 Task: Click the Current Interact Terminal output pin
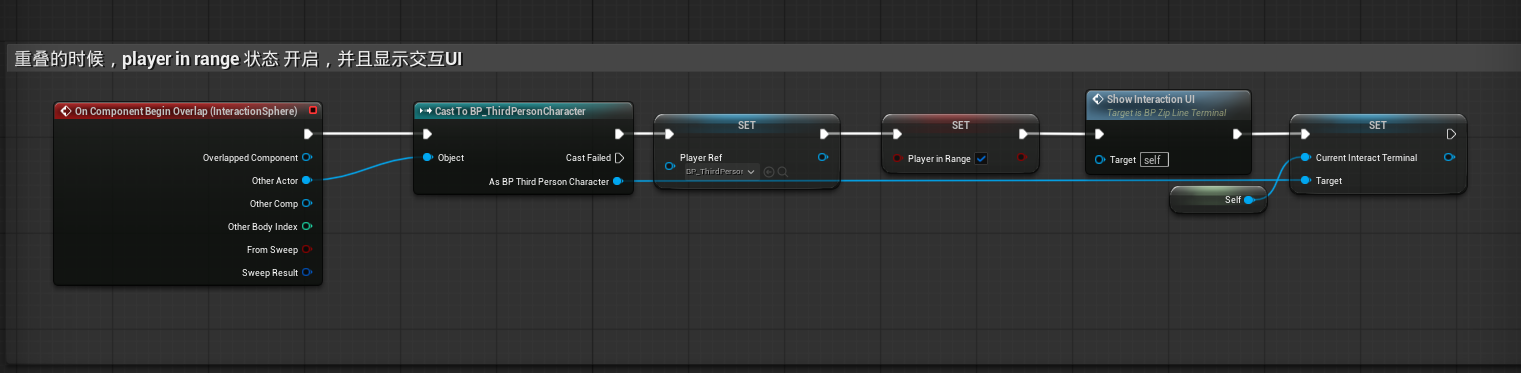1450,158
